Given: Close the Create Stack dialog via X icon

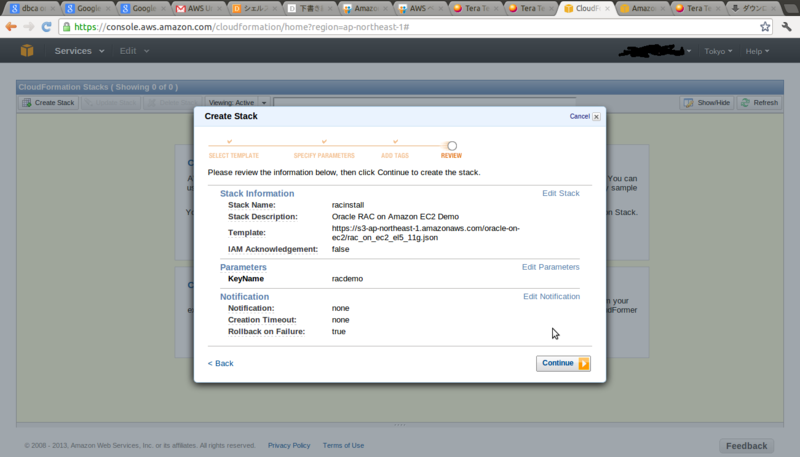Looking at the screenshot, I should pos(596,116).
